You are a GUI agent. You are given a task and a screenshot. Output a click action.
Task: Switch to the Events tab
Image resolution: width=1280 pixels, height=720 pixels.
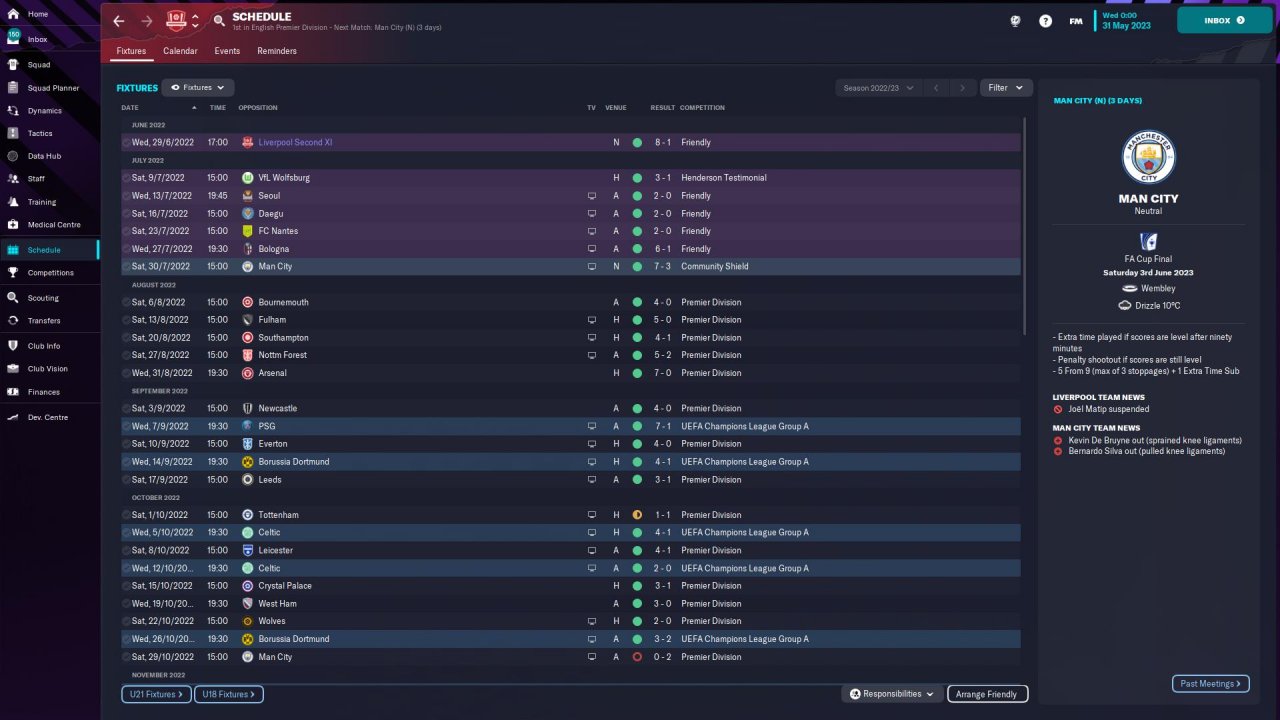pyautogui.click(x=227, y=51)
